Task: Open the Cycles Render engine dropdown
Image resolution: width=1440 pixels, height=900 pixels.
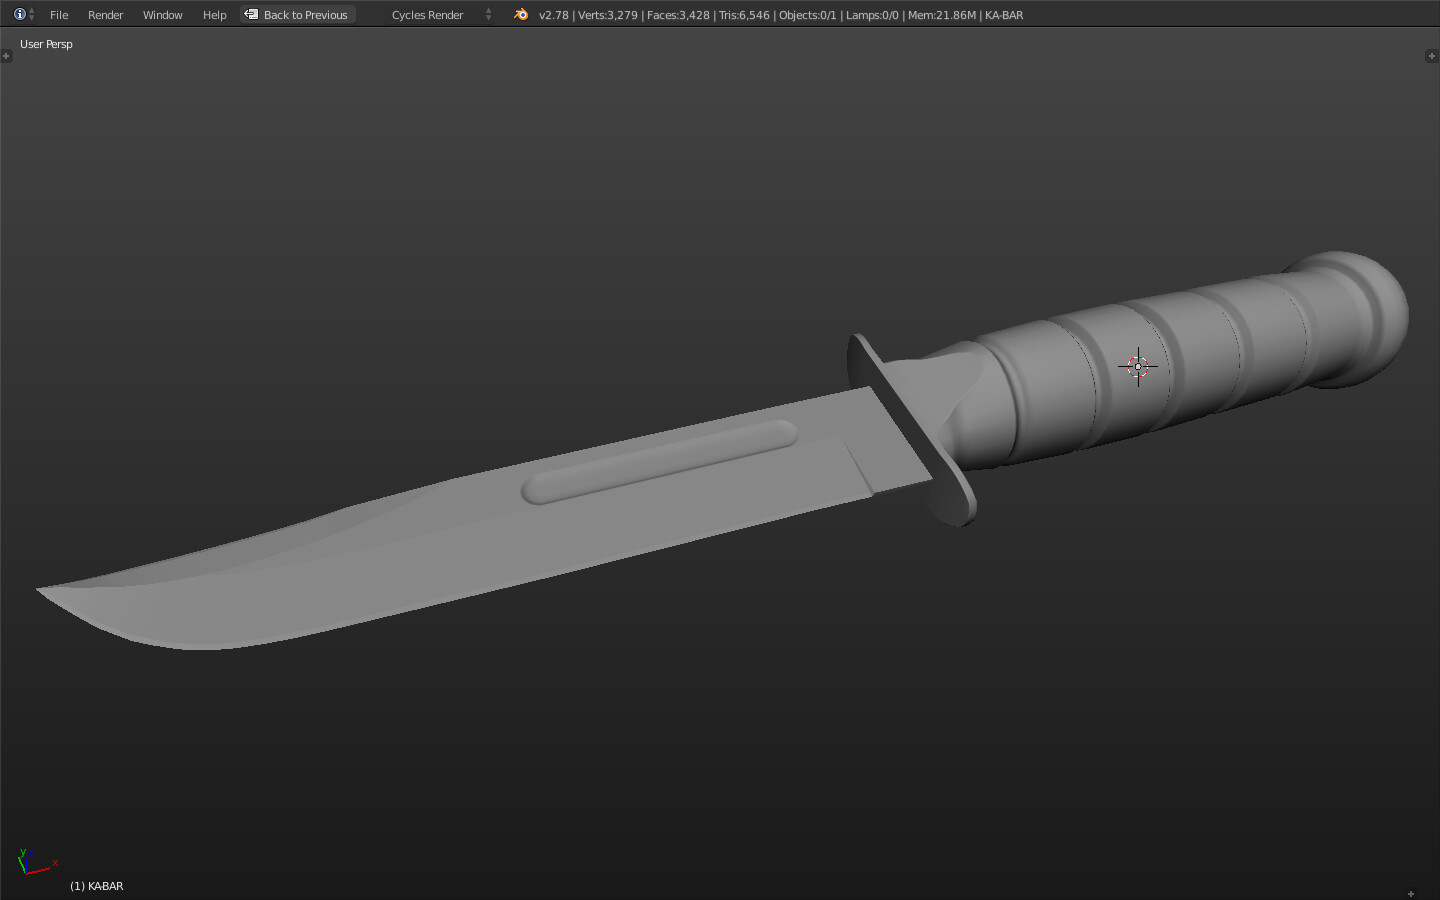Action: point(439,15)
